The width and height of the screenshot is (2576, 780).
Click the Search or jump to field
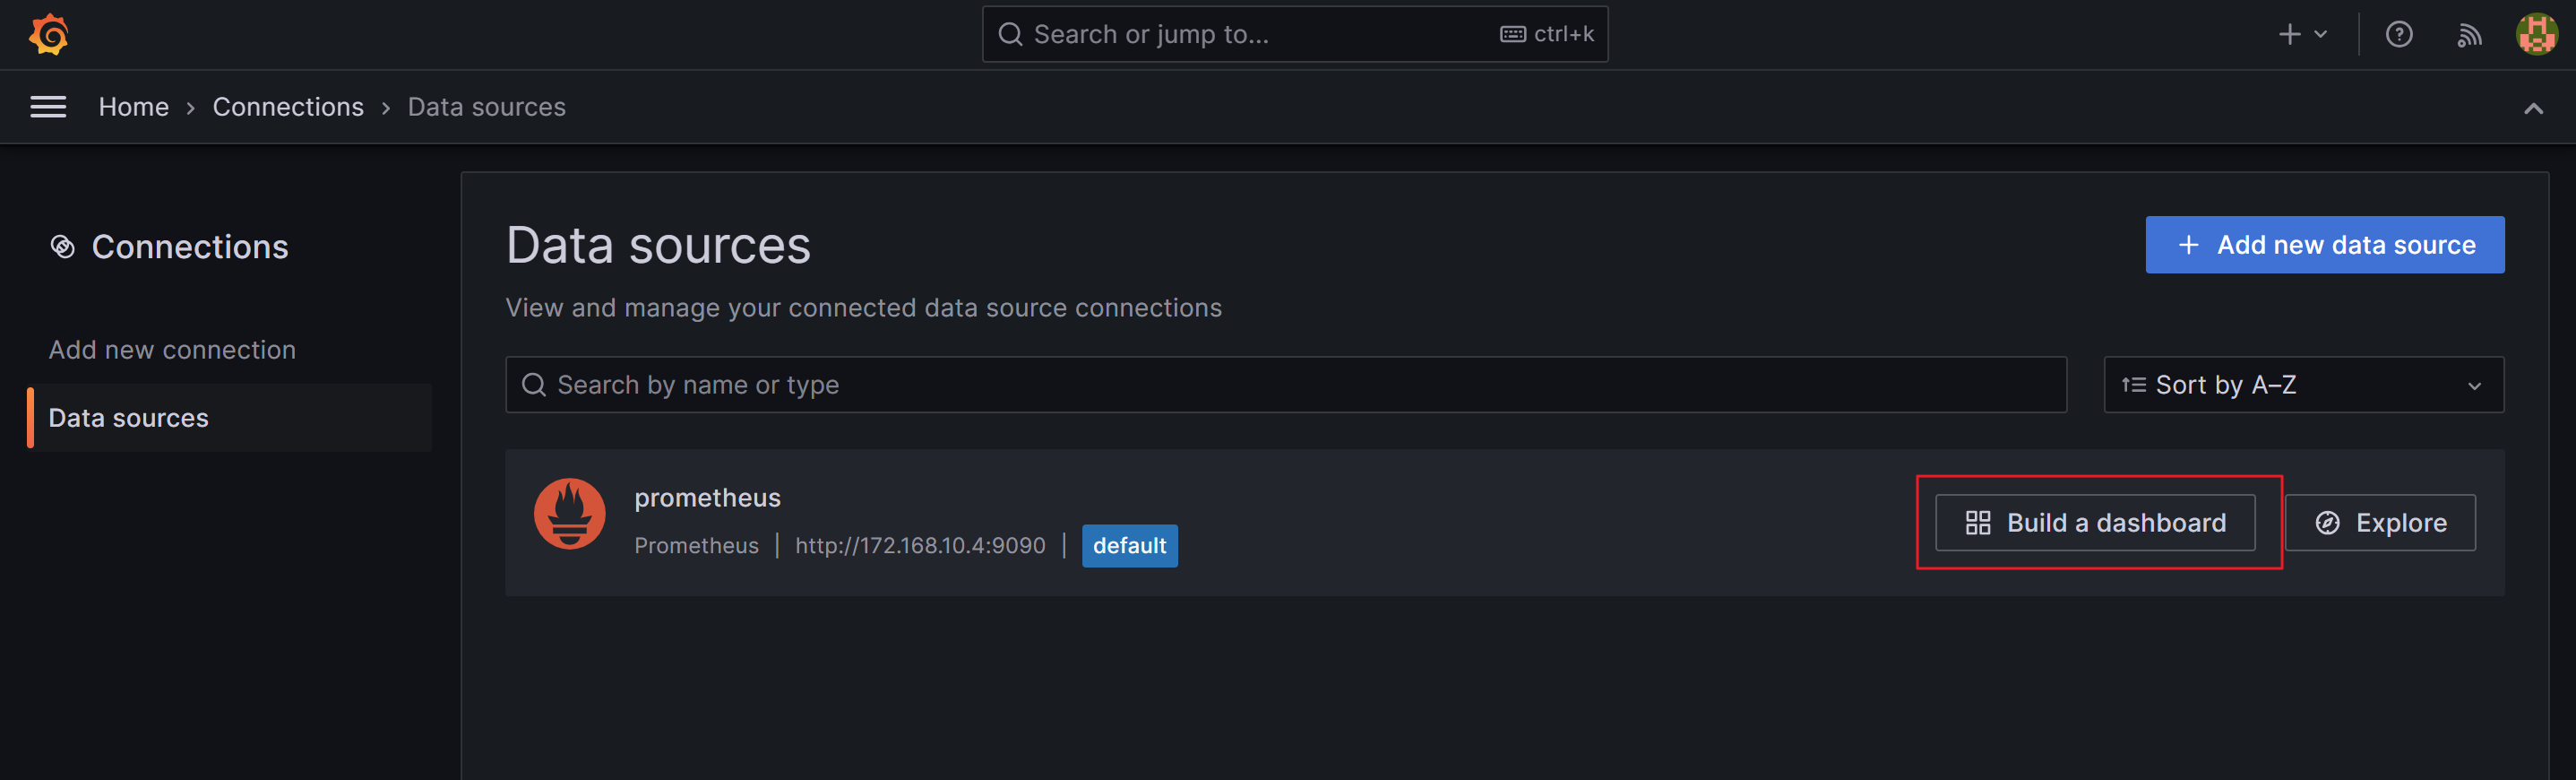click(x=1295, y=35)
